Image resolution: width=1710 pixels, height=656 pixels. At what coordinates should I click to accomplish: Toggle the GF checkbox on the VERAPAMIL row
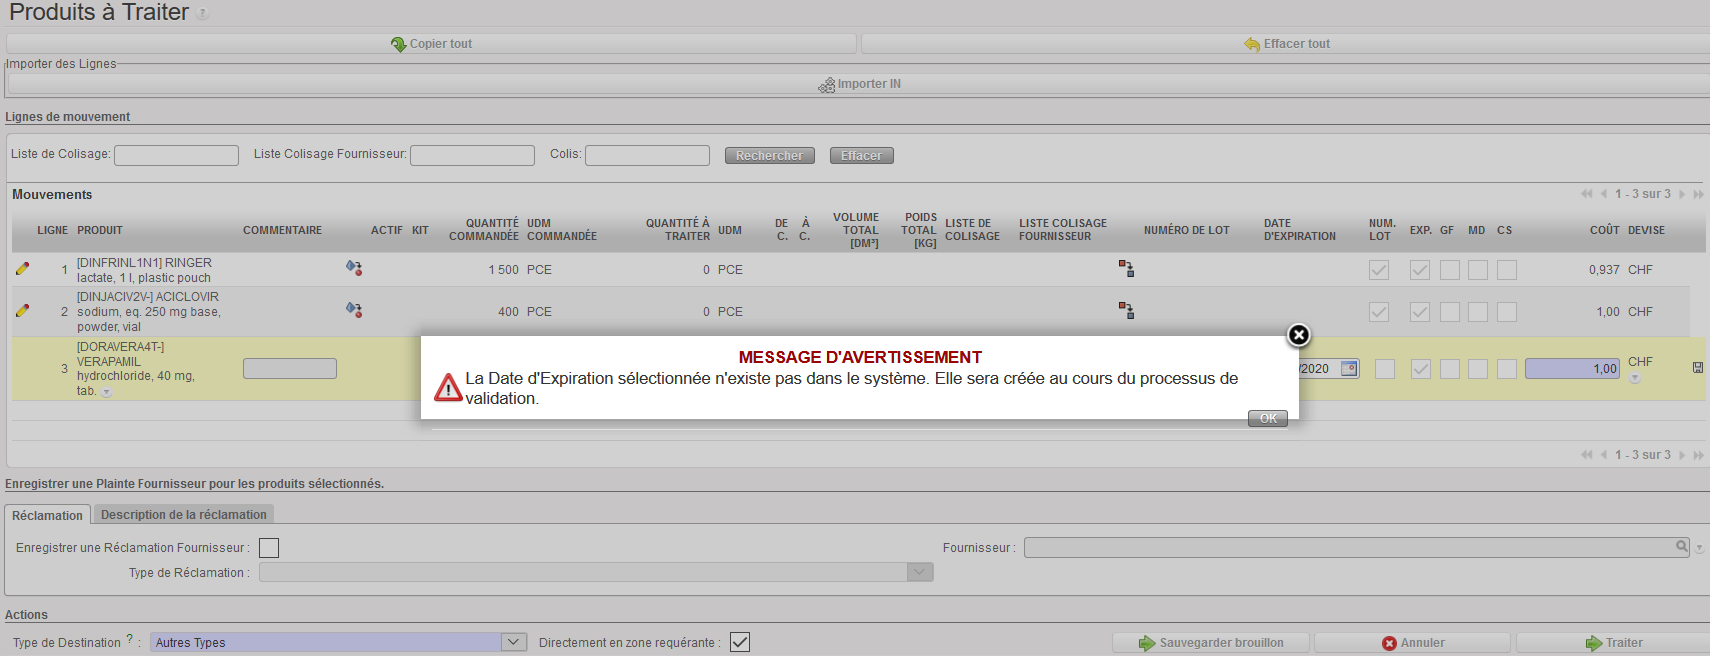(1449, 369)
